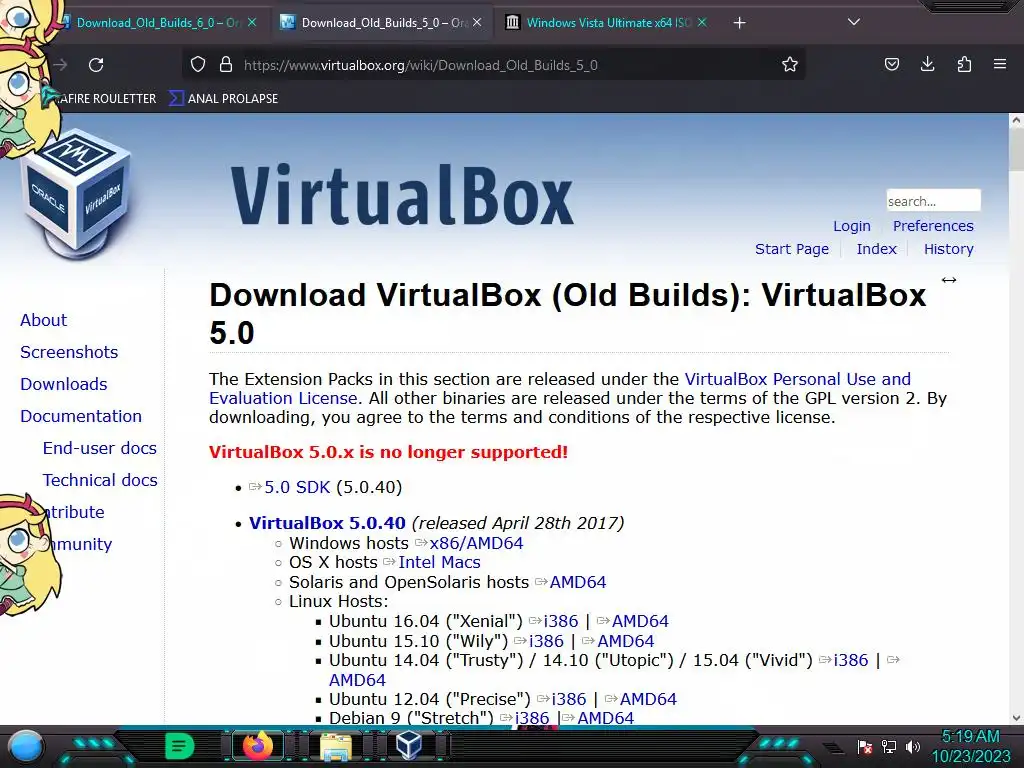Open the extensions puzzle icon

(x=964, y=64)
